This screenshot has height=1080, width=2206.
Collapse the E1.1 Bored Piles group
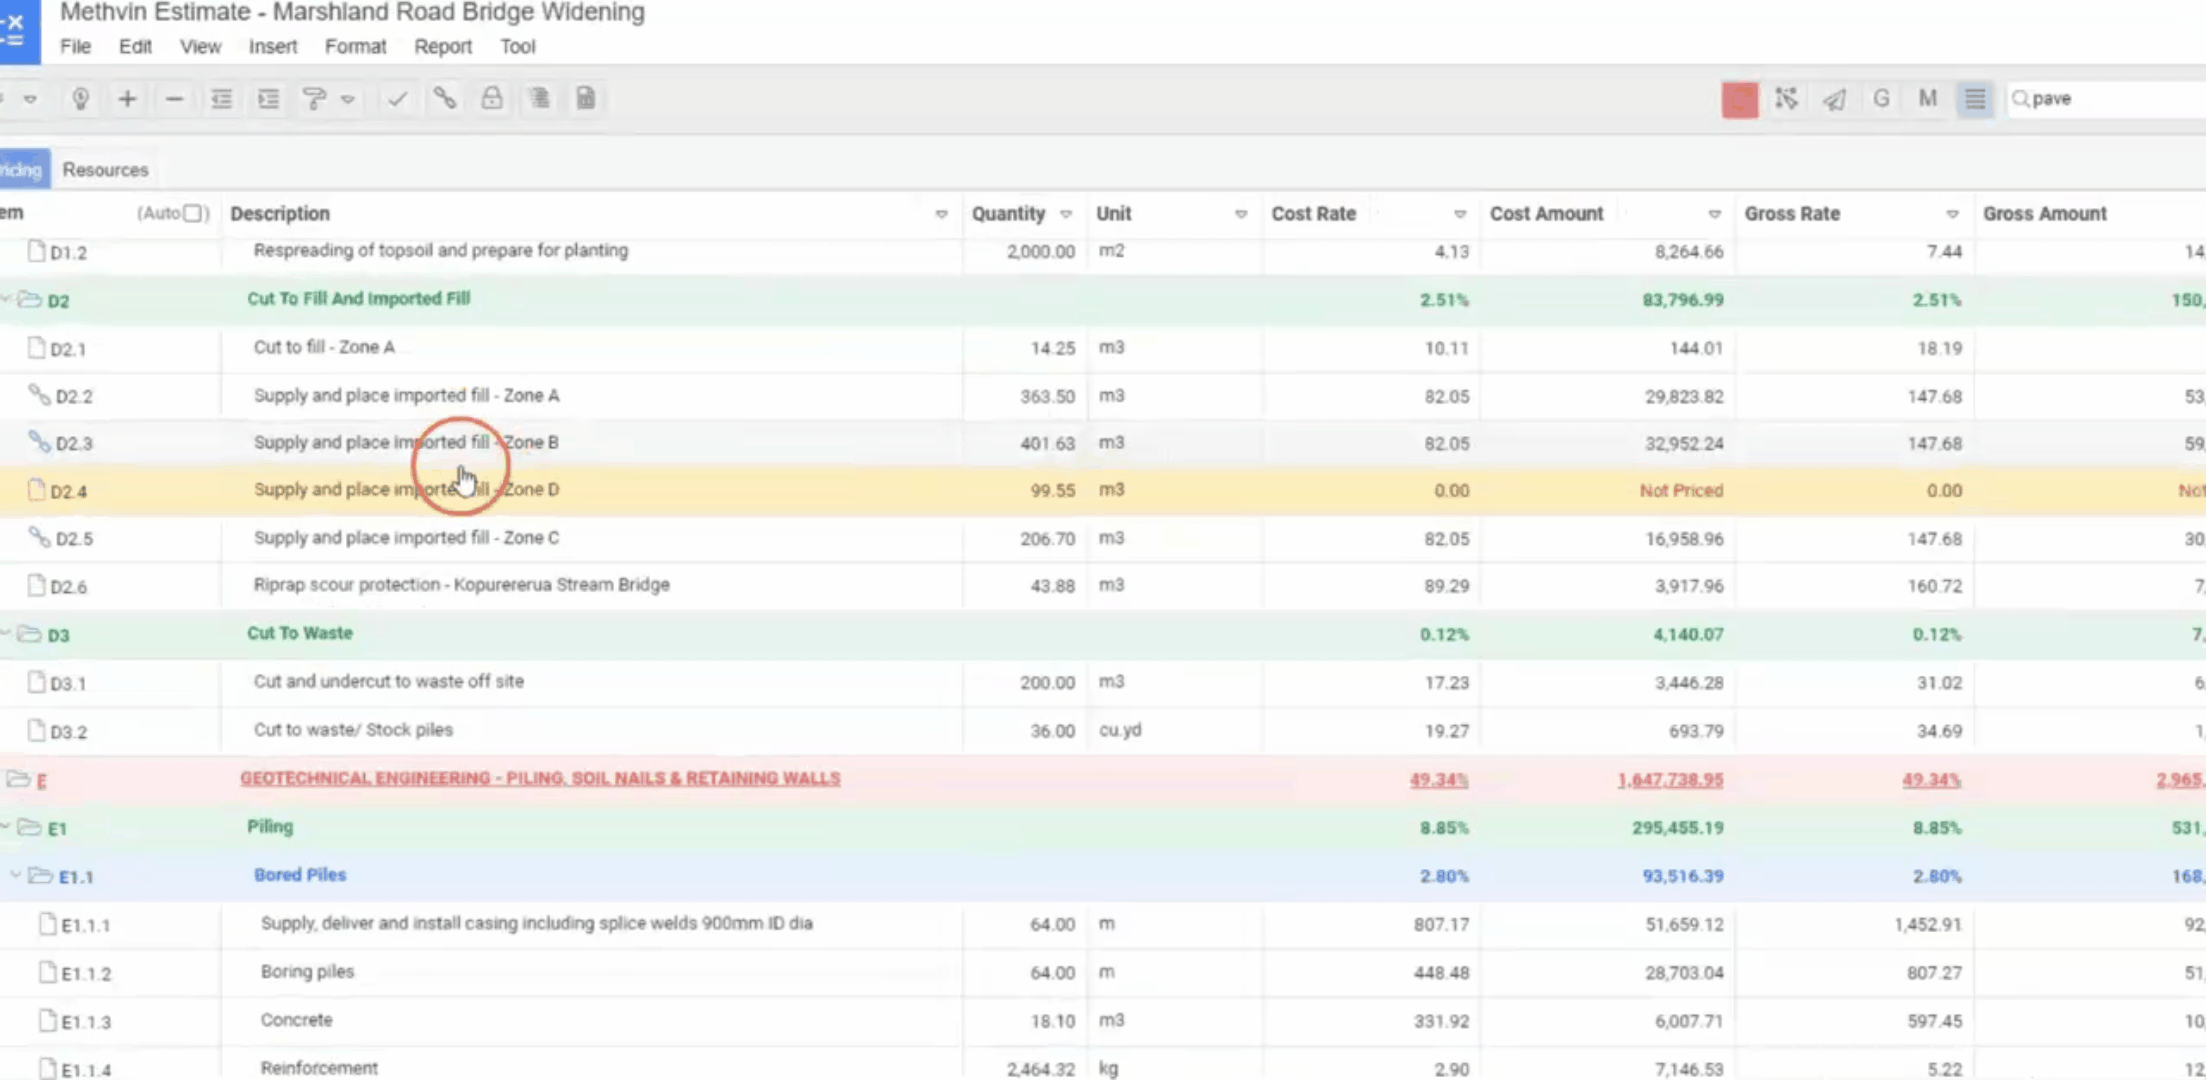pos(15,875)
